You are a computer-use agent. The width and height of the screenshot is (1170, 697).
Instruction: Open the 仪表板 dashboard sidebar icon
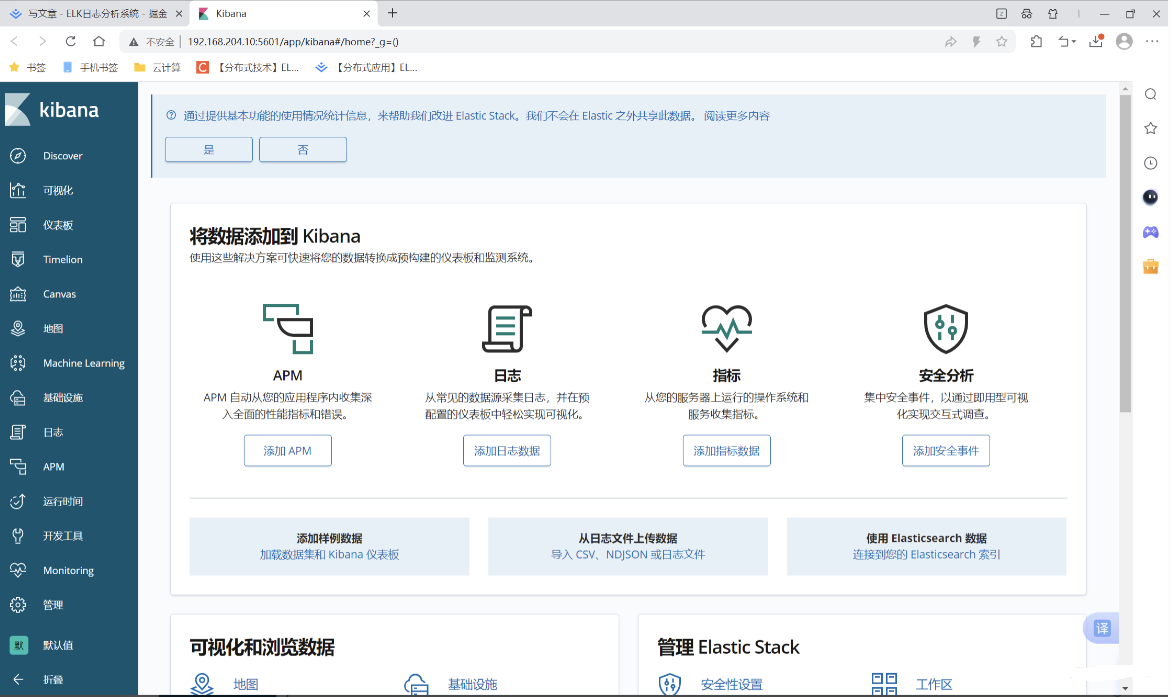tap(18, 225)
